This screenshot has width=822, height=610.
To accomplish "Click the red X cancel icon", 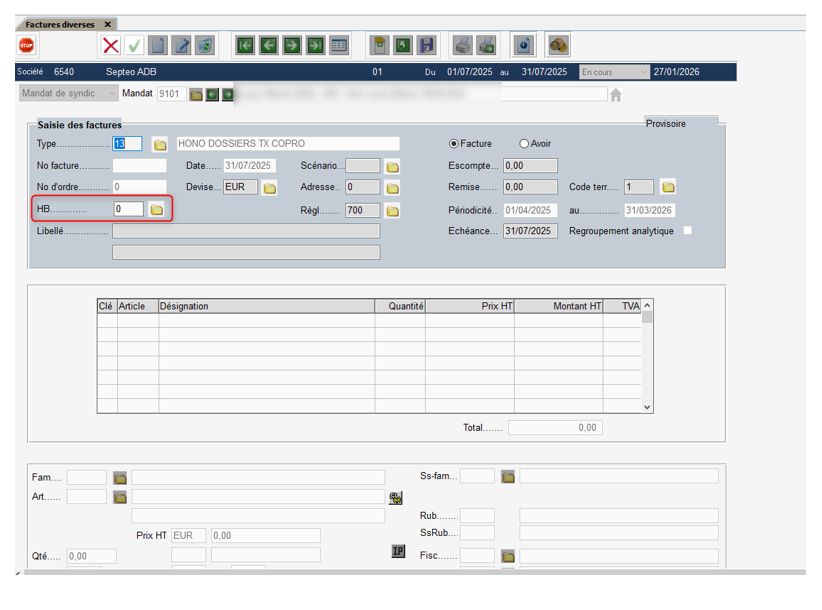I will point(111,45).
